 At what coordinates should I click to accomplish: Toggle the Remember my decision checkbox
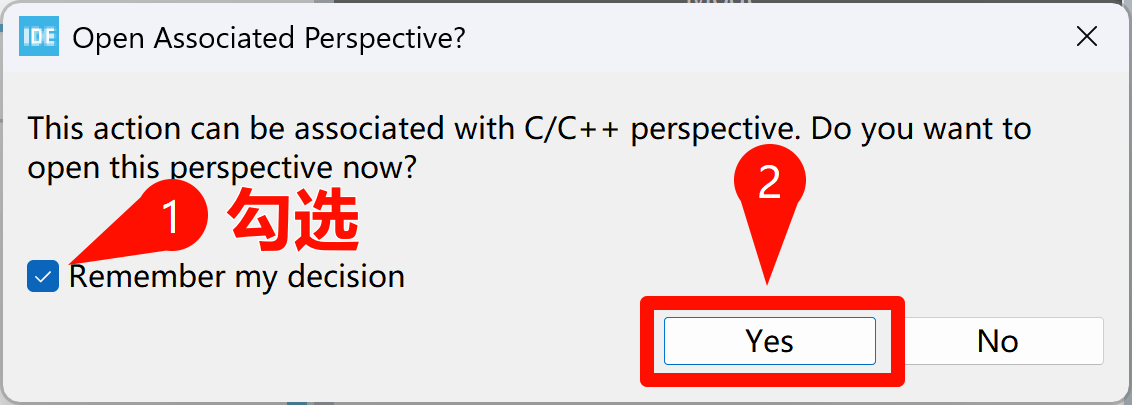(43, 277)
